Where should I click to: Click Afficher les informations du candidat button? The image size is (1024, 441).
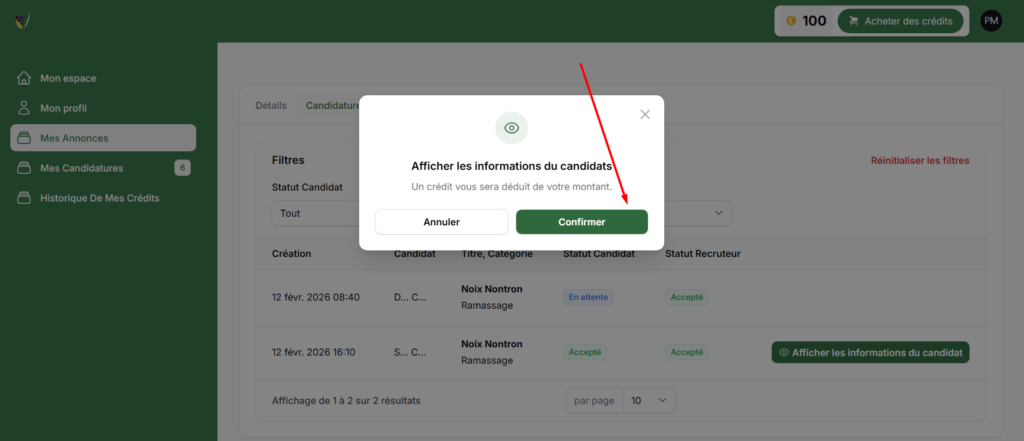coord(870,352)
